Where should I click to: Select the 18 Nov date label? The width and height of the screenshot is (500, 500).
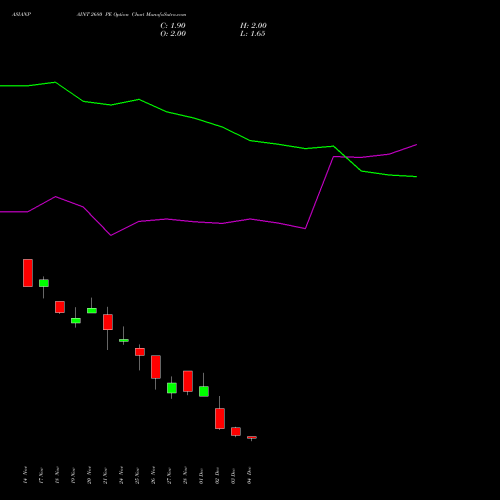point(57,475)
